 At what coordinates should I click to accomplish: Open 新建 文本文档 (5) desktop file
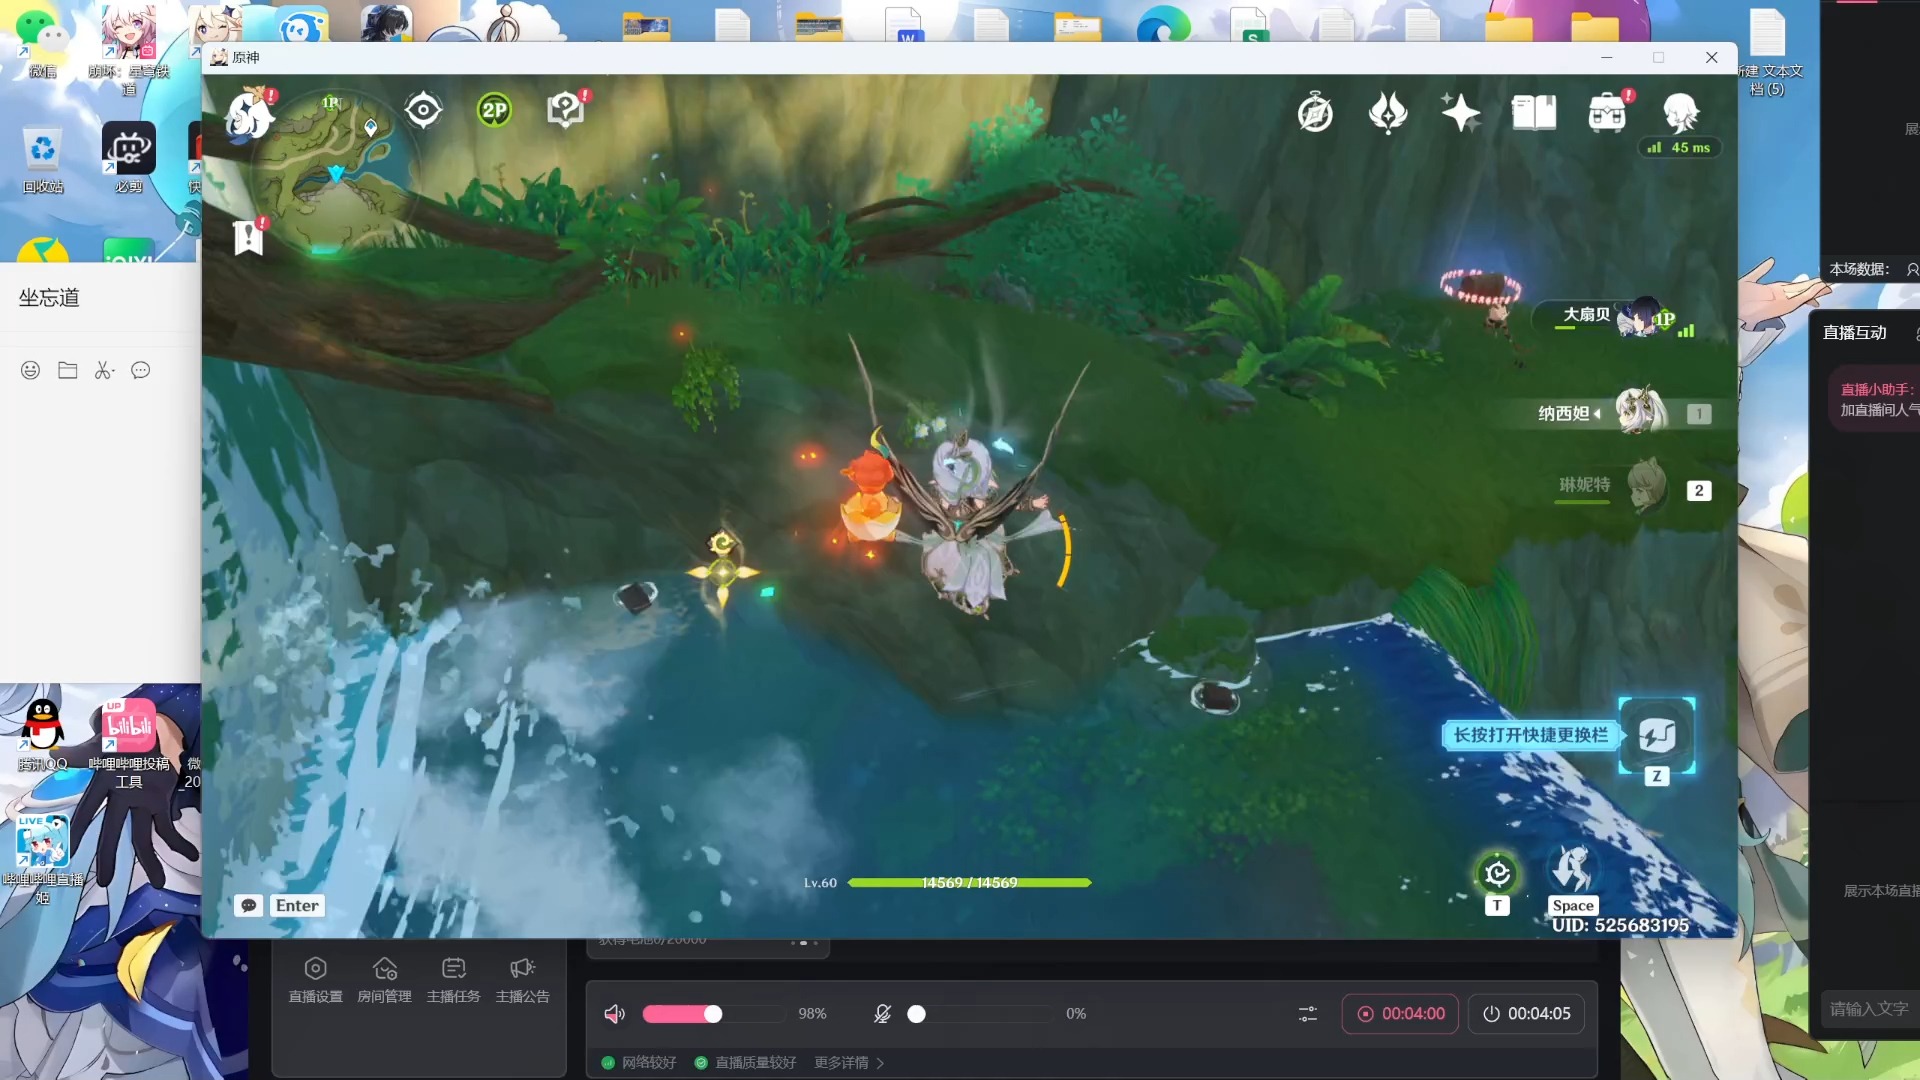click(x=1770, y=50)
